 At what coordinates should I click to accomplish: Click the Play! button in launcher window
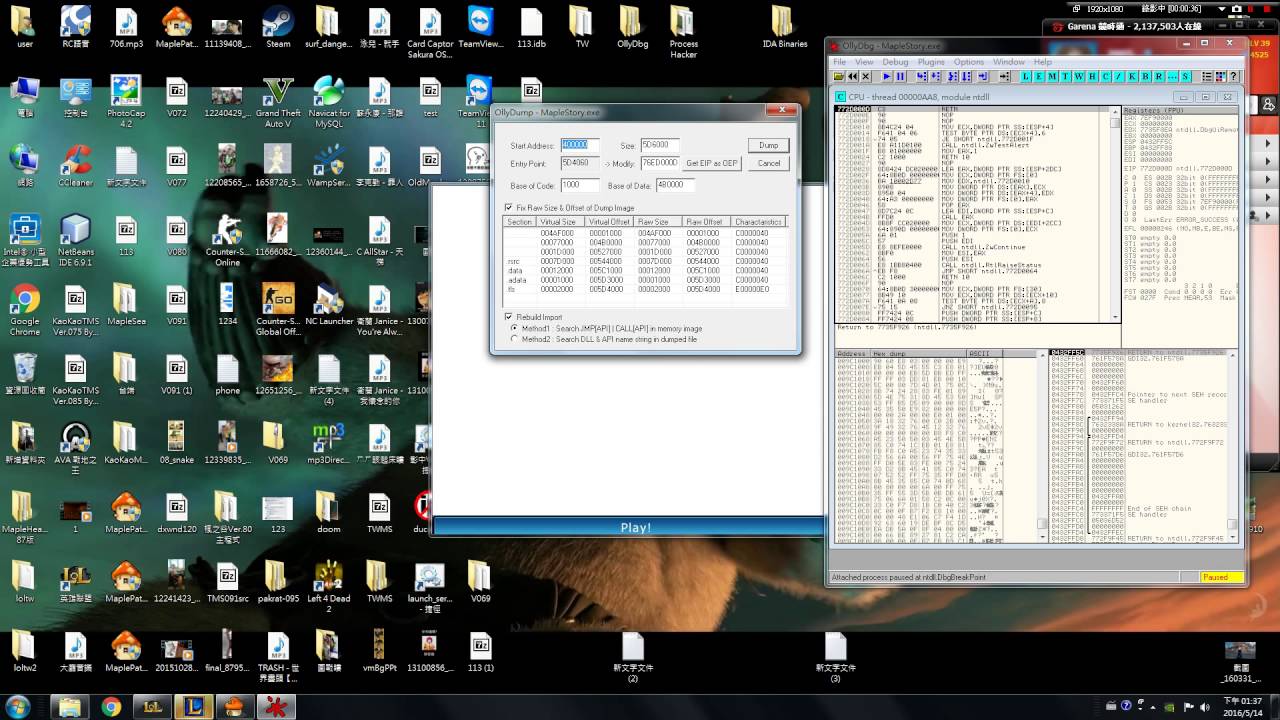[636, 527]
